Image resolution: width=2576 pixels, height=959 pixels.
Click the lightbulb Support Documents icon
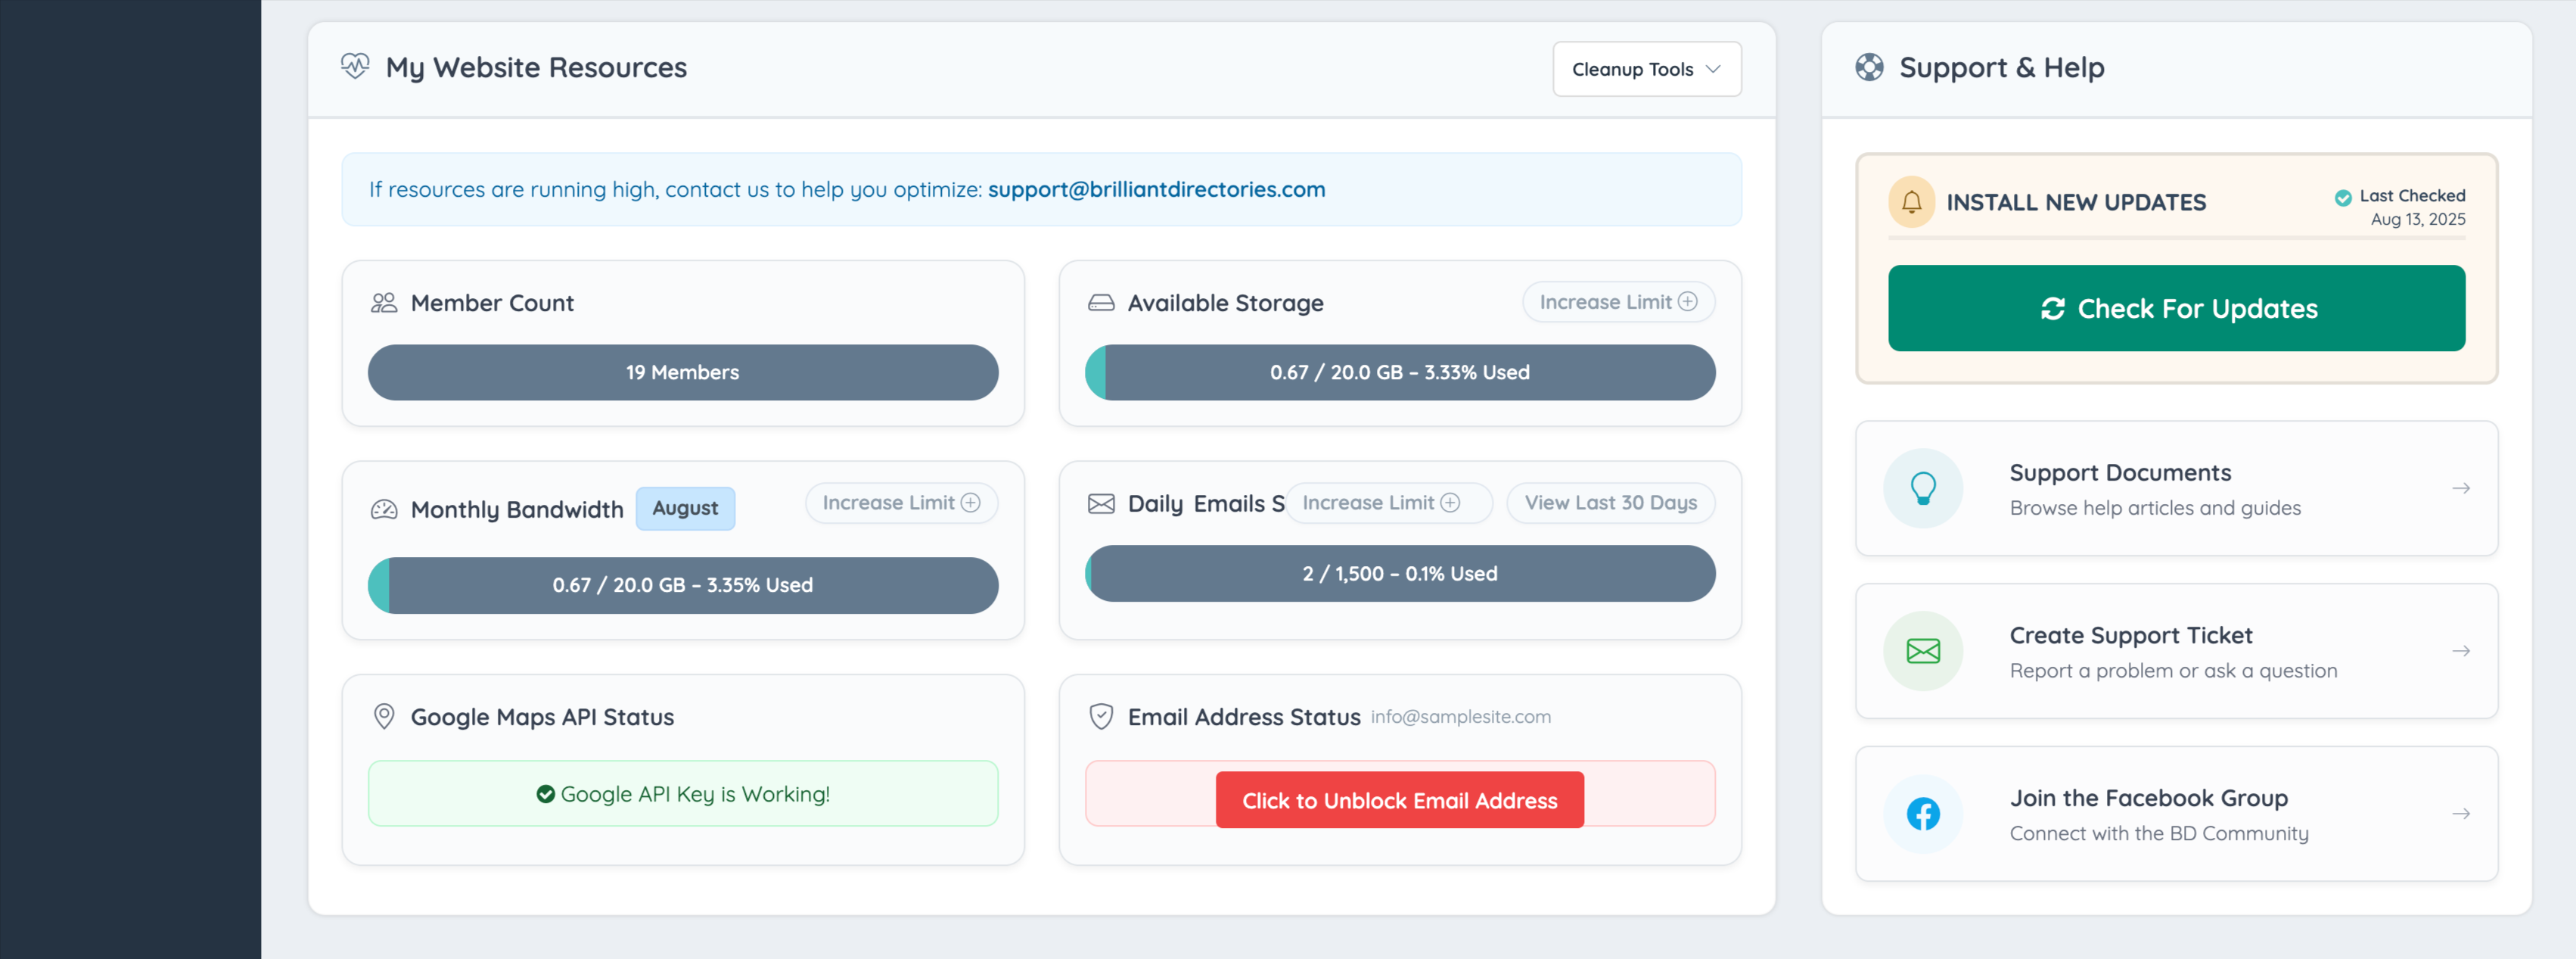coord(1922,488)
